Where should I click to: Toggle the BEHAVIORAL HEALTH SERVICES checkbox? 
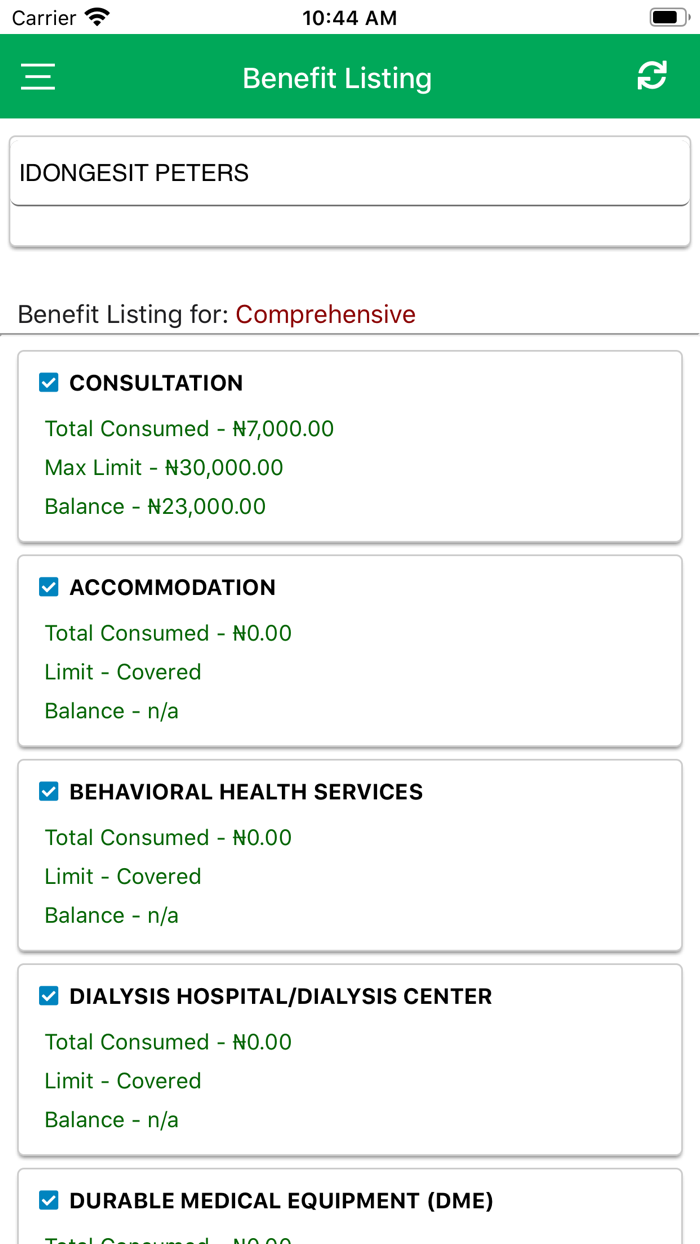point(48,791)
